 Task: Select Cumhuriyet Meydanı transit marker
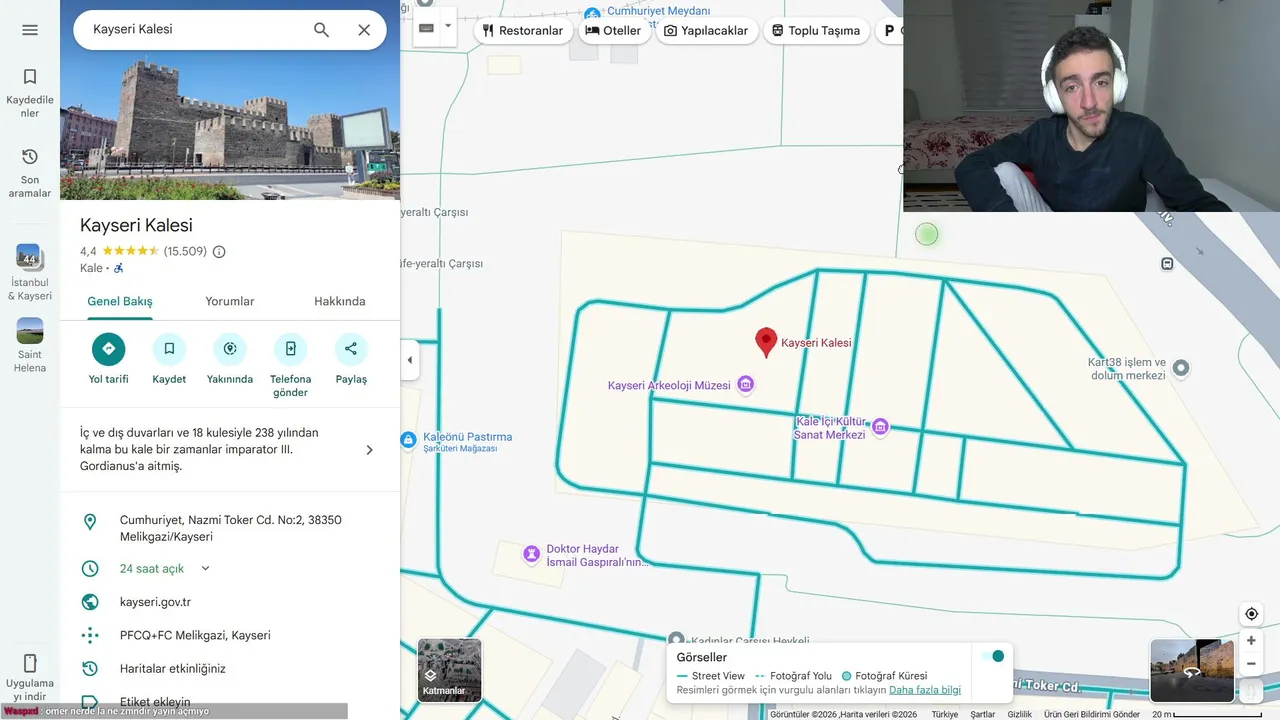pos(592,14)
